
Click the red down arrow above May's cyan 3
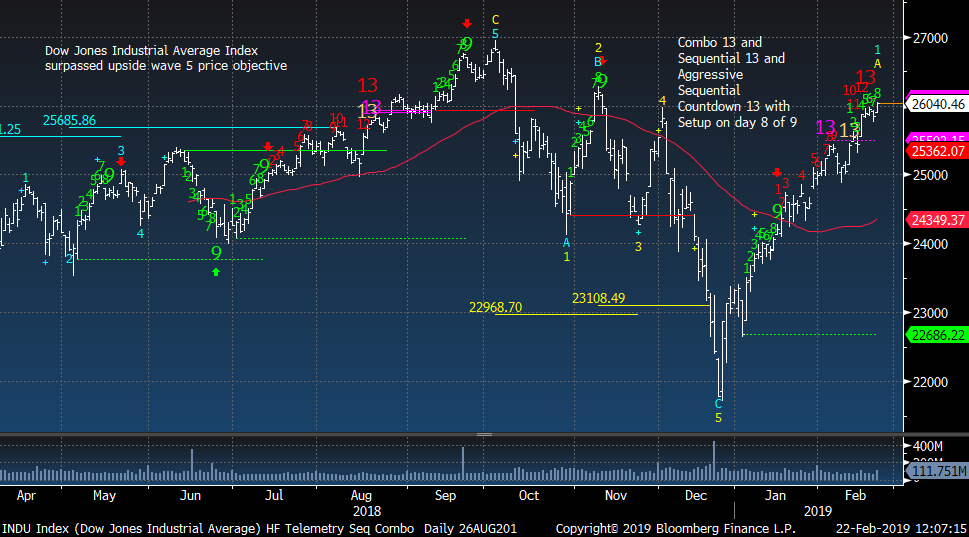pyautogui.click(x=121, y=161)
